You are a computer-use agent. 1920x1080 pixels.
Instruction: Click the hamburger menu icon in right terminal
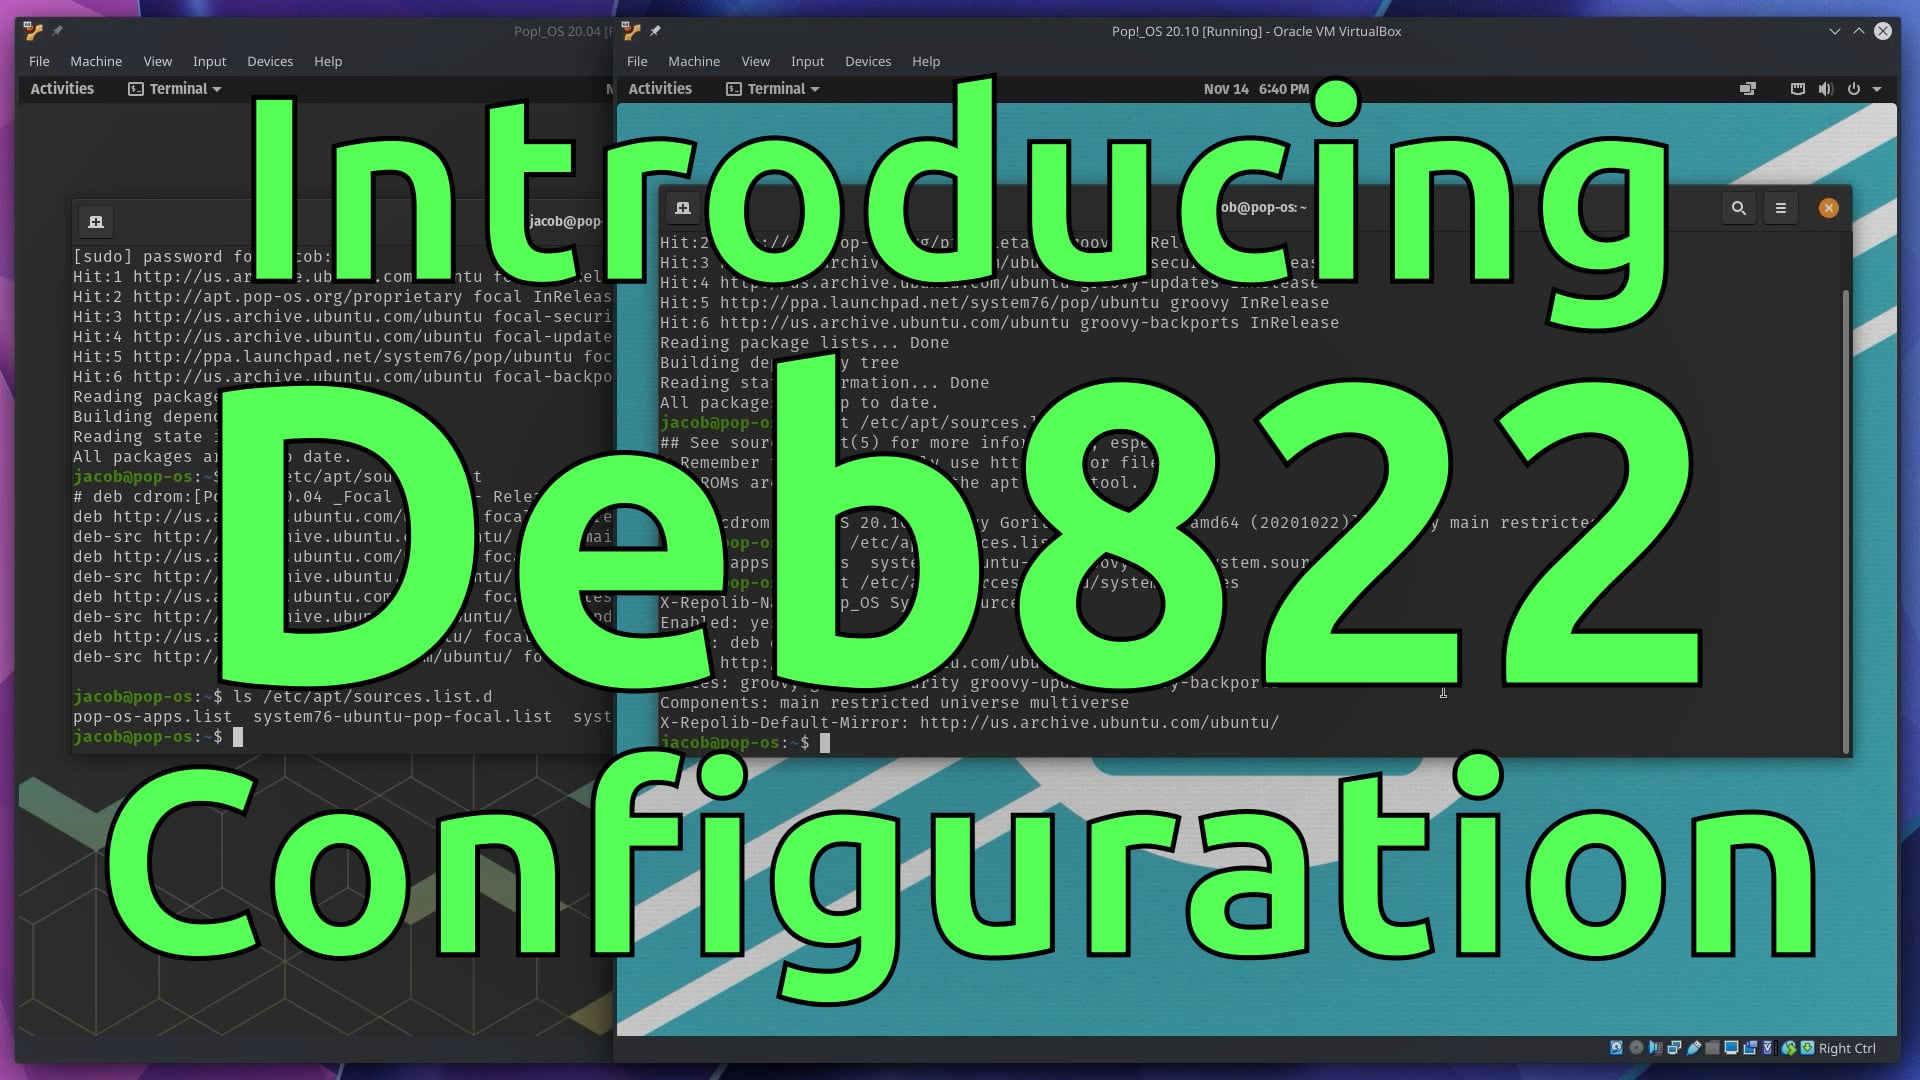pyautogui.click(x=1780, y=208)
